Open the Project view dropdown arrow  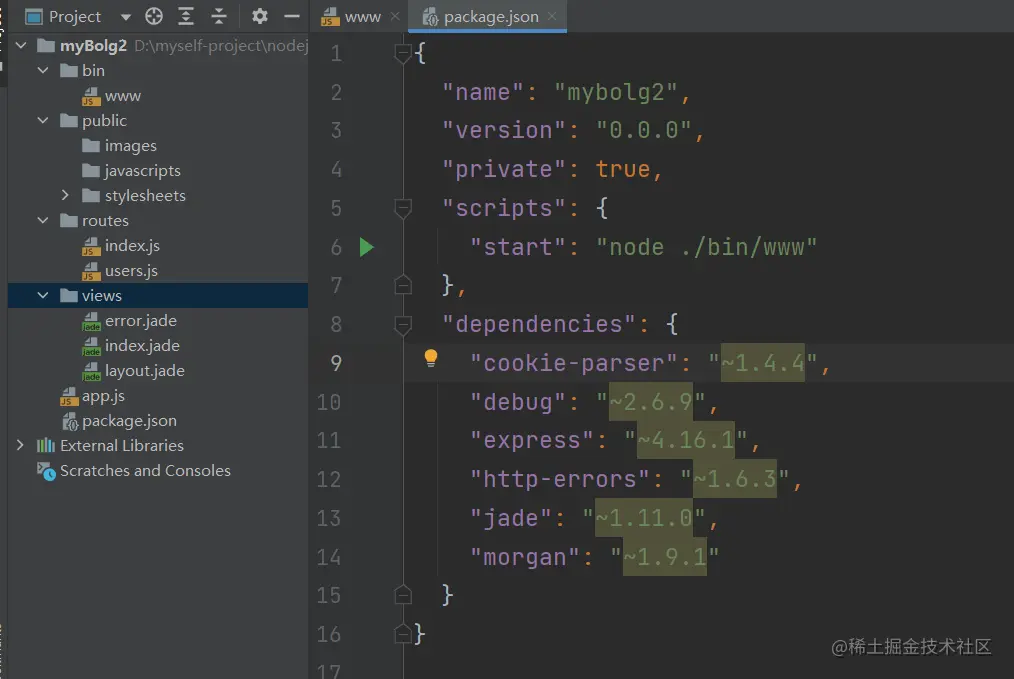pyautogui.click(x=125, y=17)
